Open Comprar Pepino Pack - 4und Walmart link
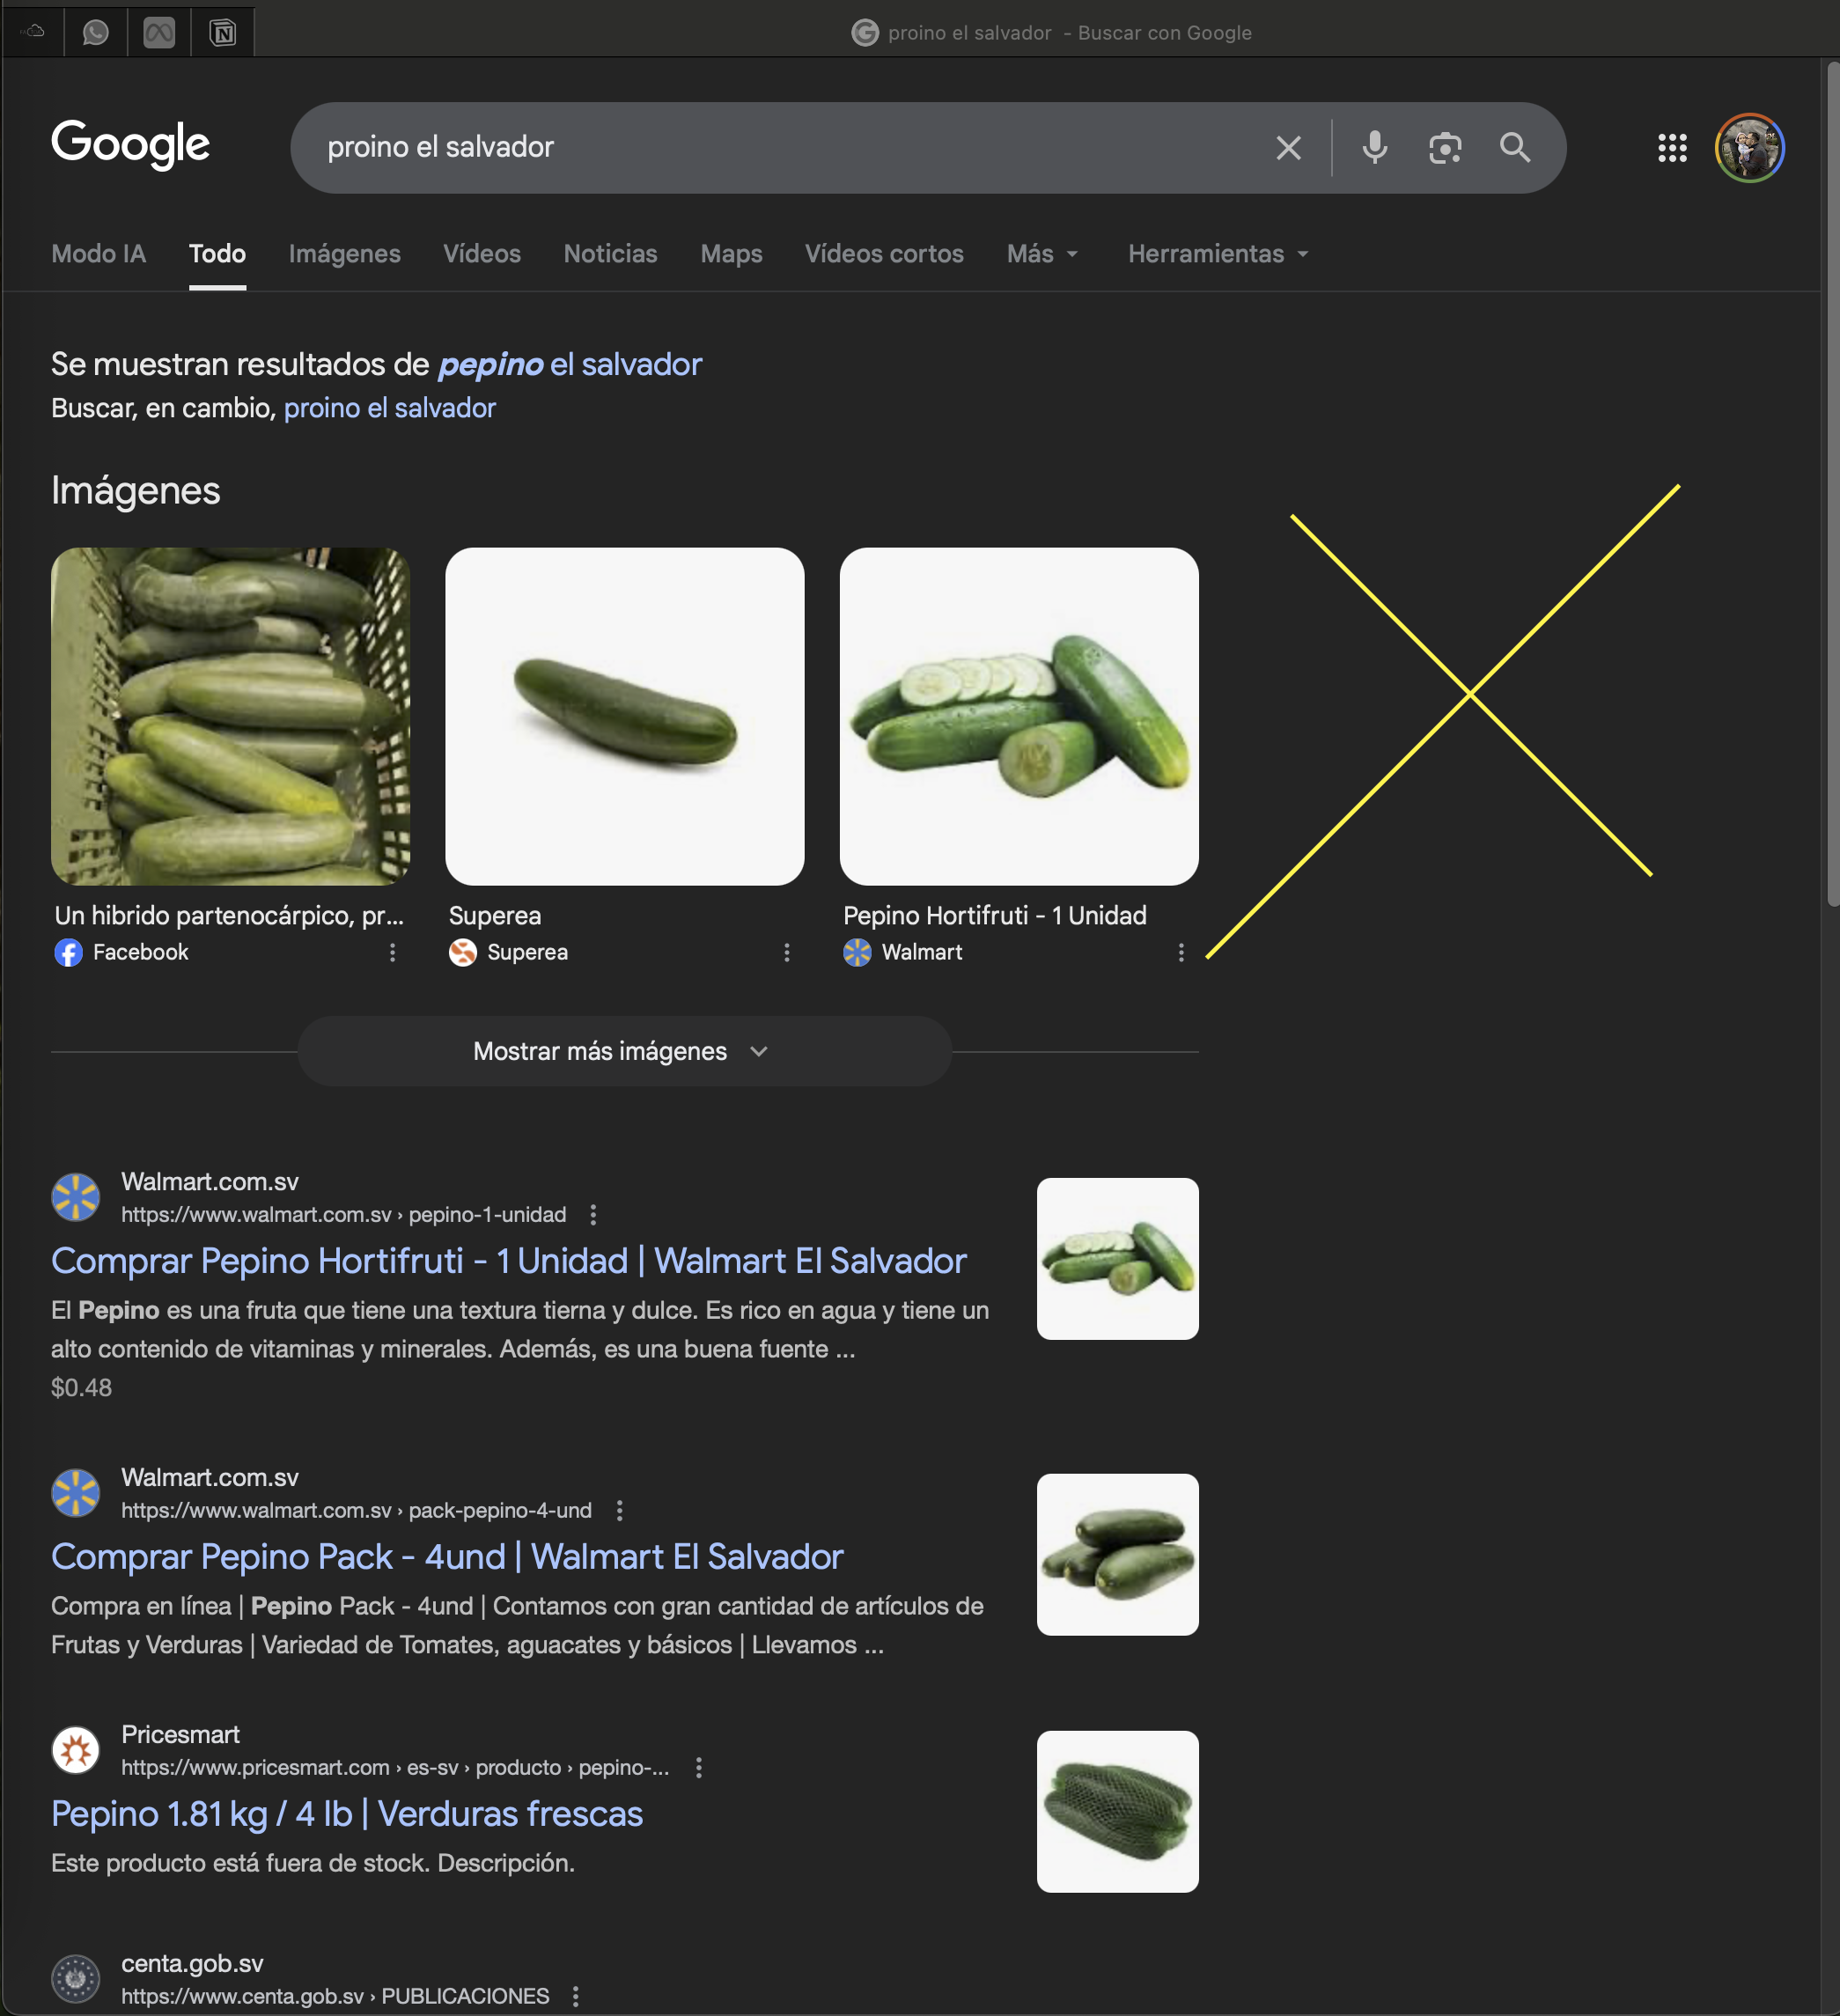This screenshot has width=1840, height=2016. point(447,1556)
